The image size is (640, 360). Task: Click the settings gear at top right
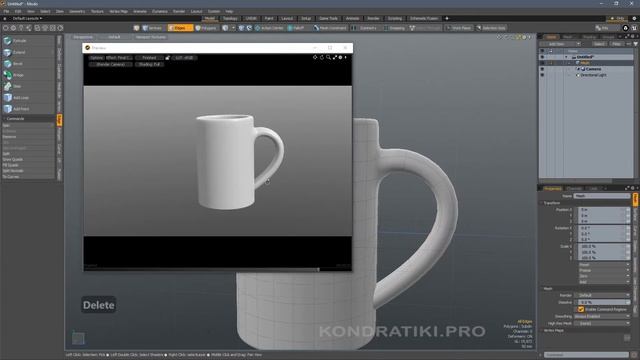point(634,18)
